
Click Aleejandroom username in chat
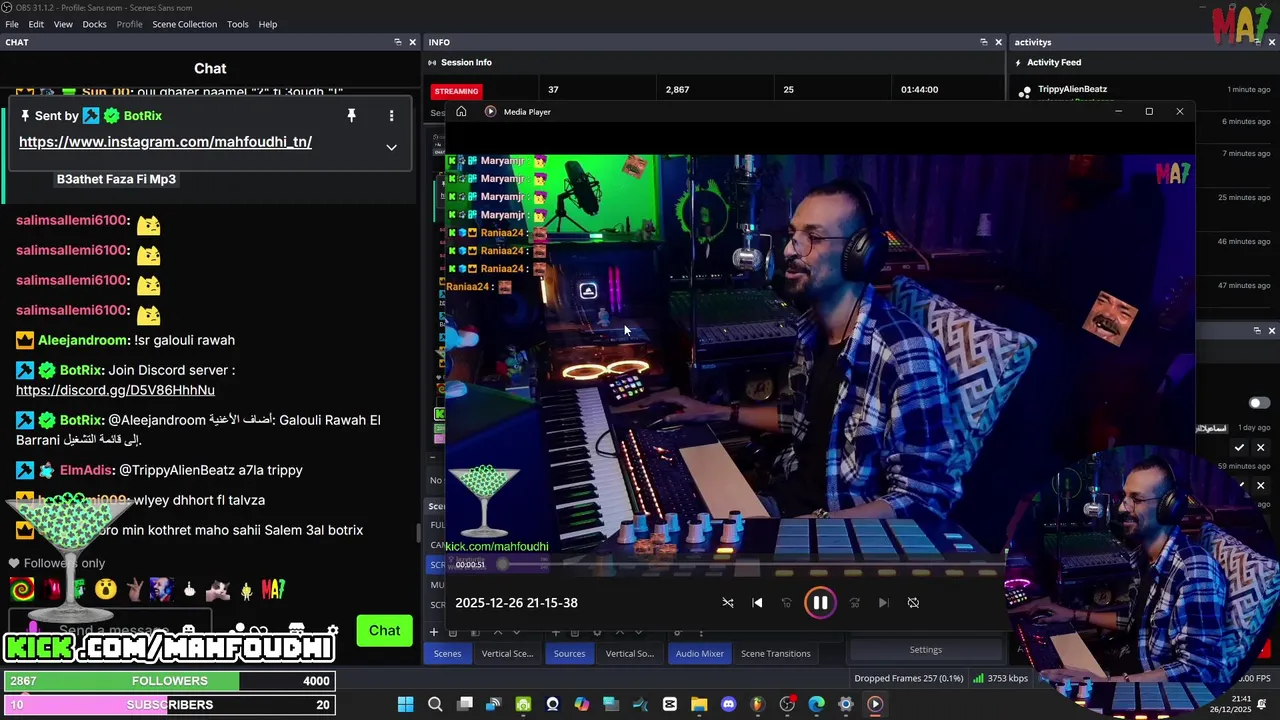[x=84, y=340]
